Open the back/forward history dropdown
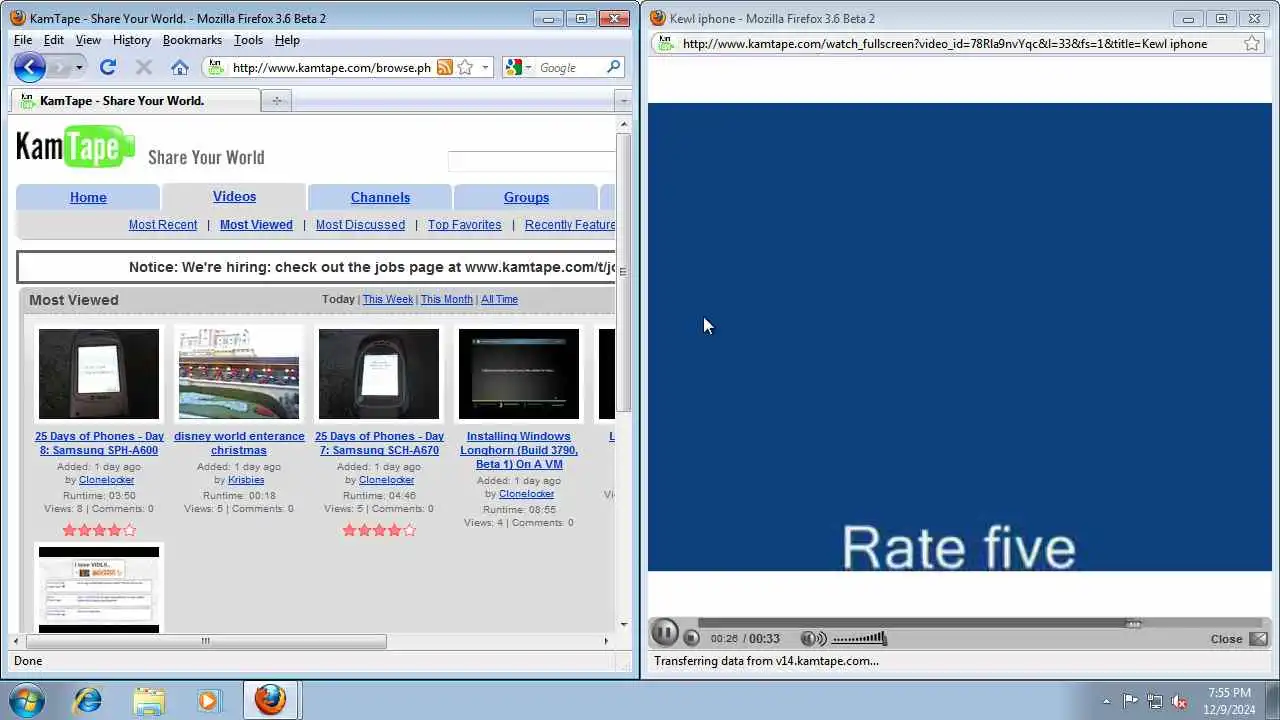 click(x=79, y=68)
